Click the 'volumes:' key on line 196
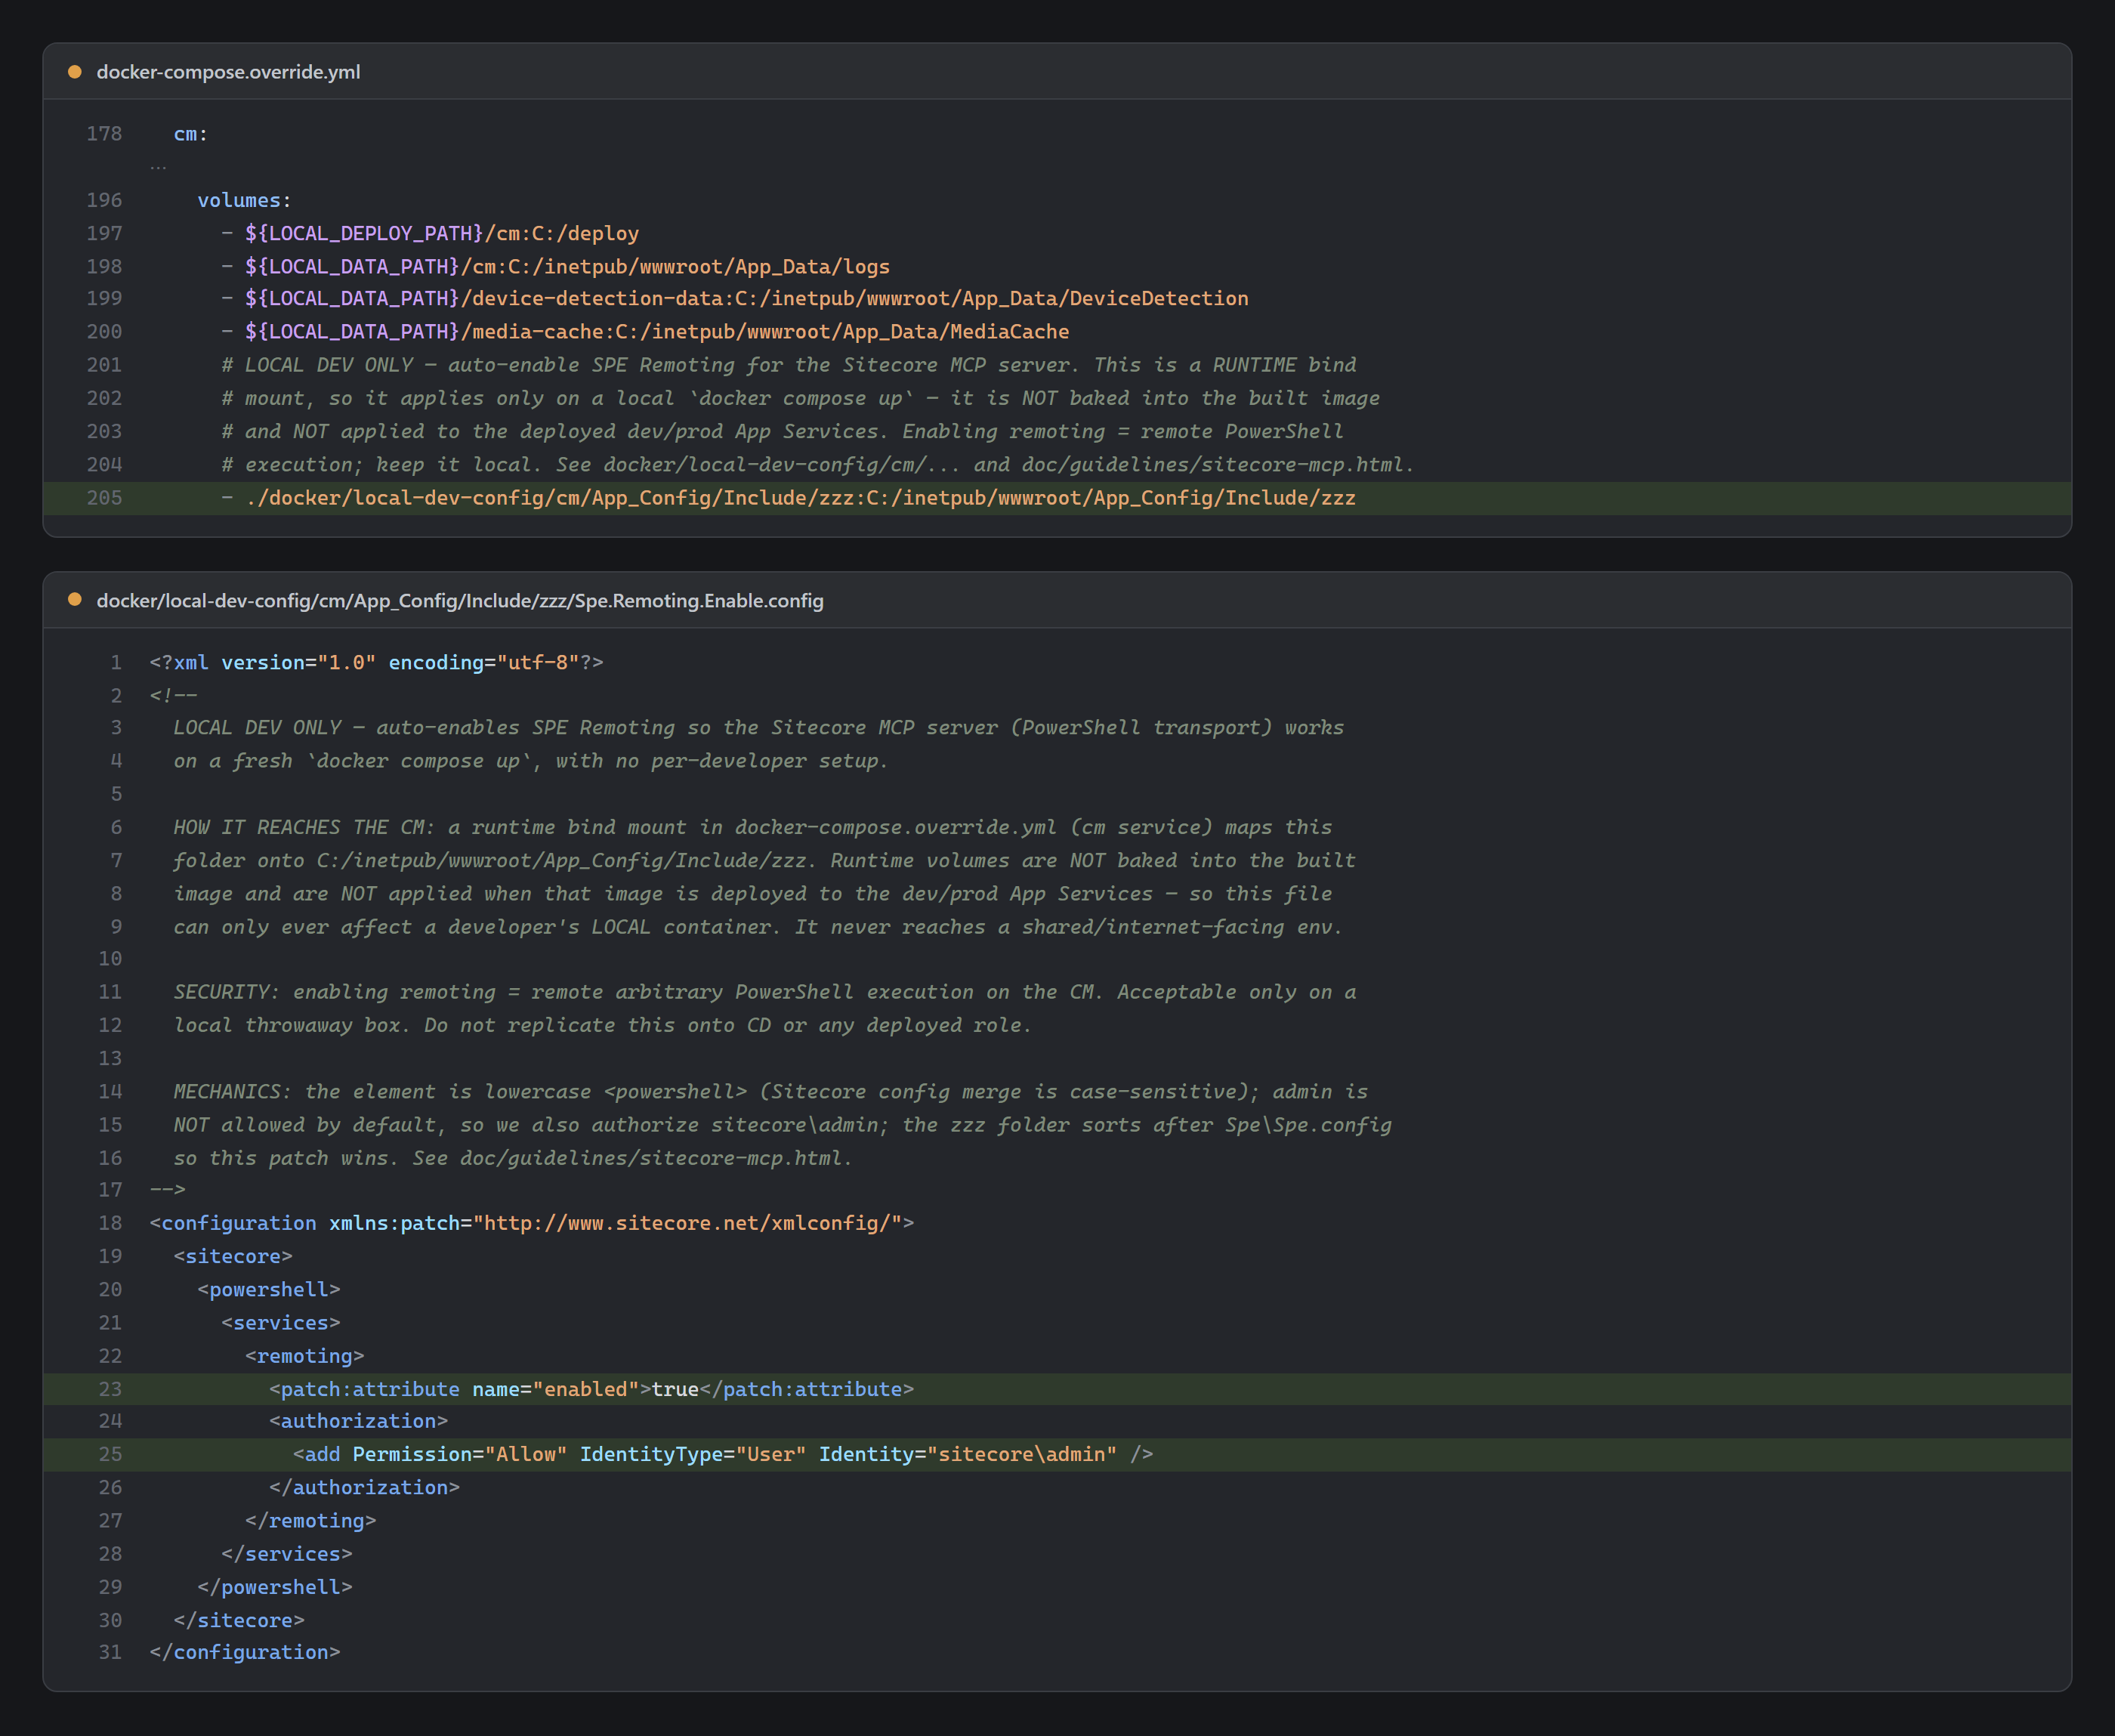Image resolution: width=2115 pixels, height=1736 pixels. tap(244, 200)
